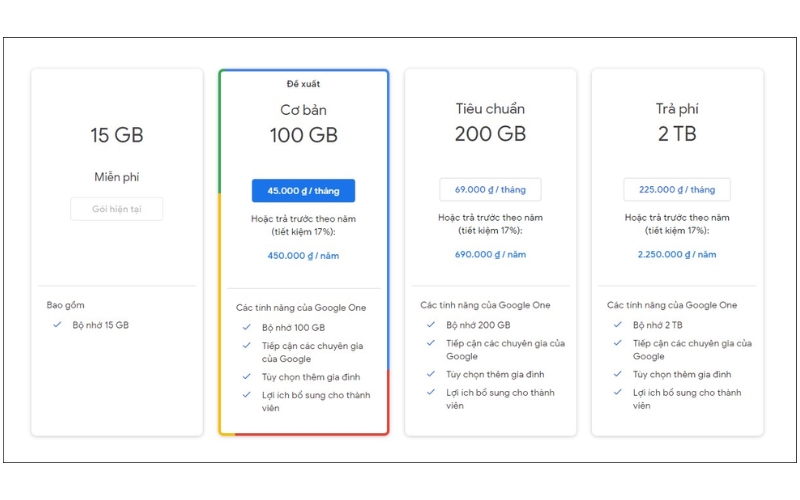The image size is (800, 500).
Task: Click checkmark icon beside Bộ nhớ 2 TB
Action: coord(617,324)
